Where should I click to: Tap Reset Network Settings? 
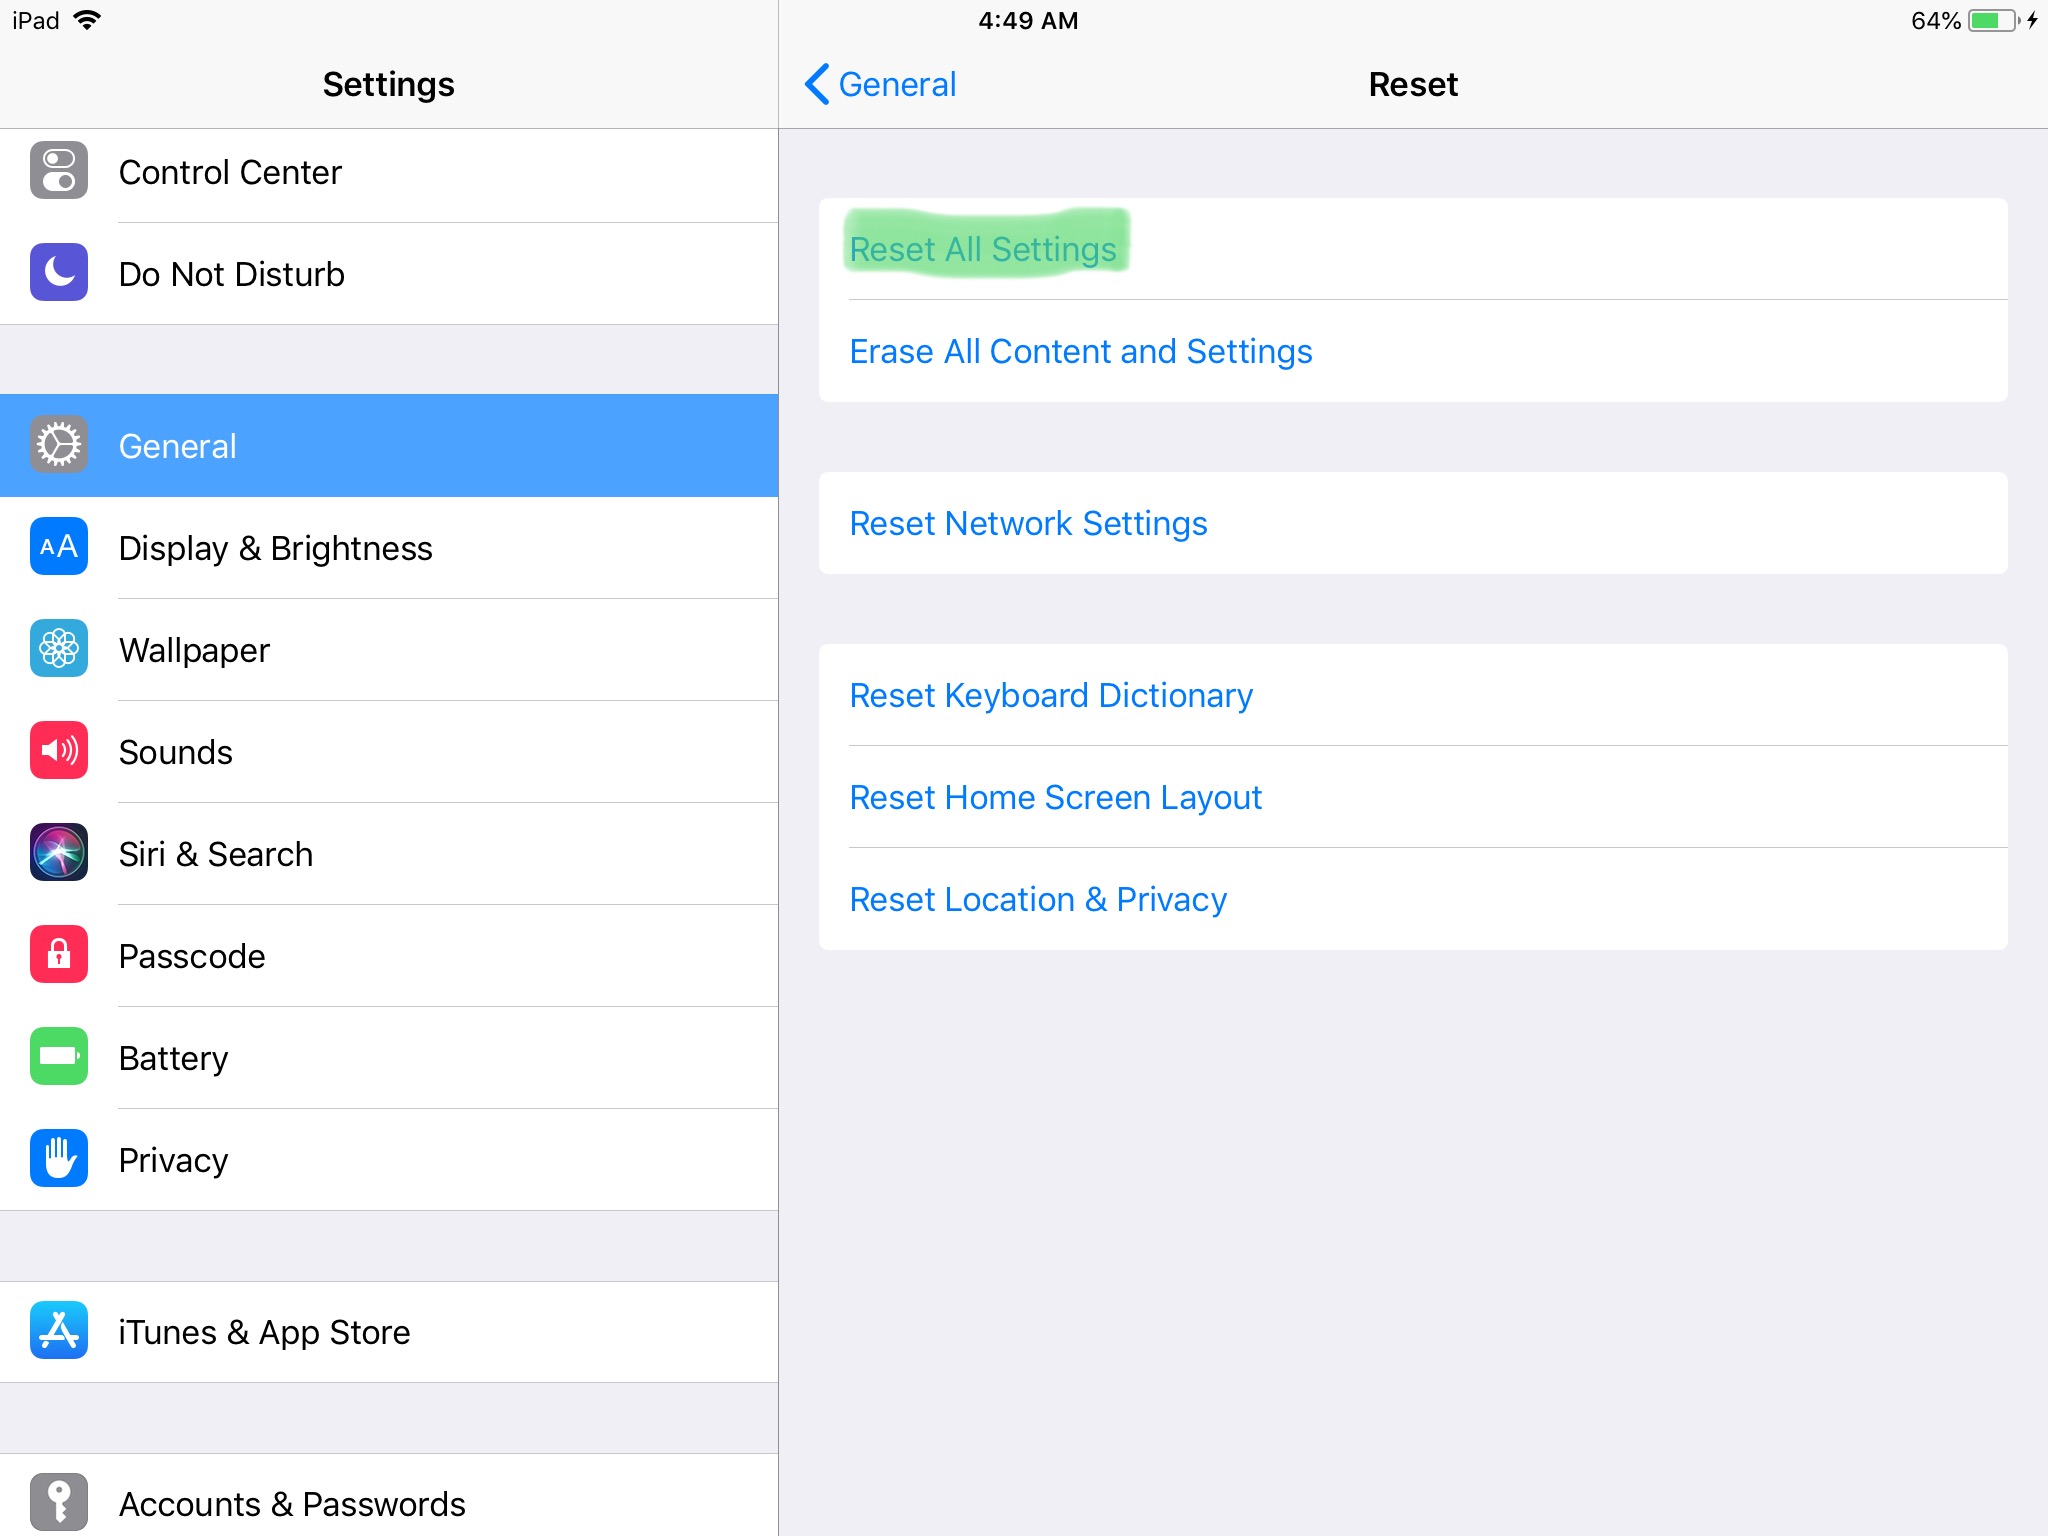point(1028,524)
